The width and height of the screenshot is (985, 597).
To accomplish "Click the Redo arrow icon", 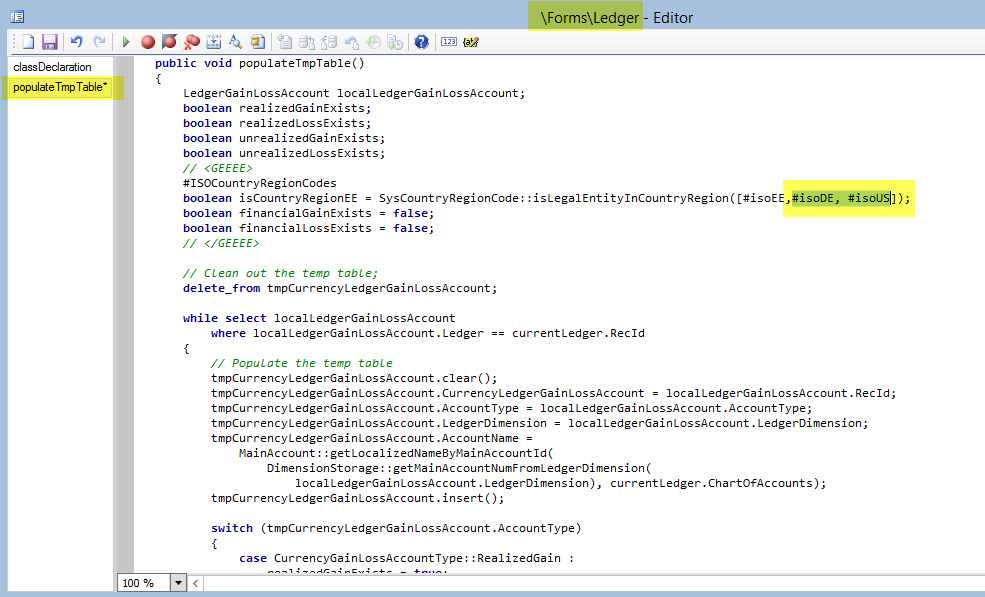I will pos(99,42).
